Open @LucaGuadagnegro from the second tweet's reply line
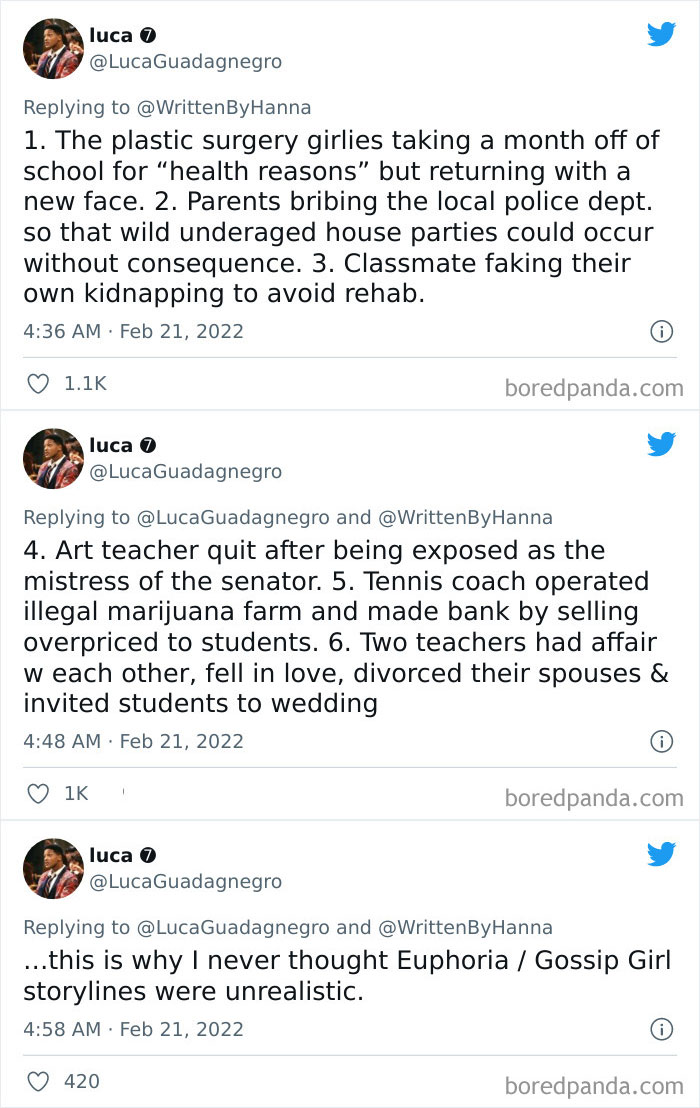The width and height of the screenshot is (700, 1108). click(234, 517)
